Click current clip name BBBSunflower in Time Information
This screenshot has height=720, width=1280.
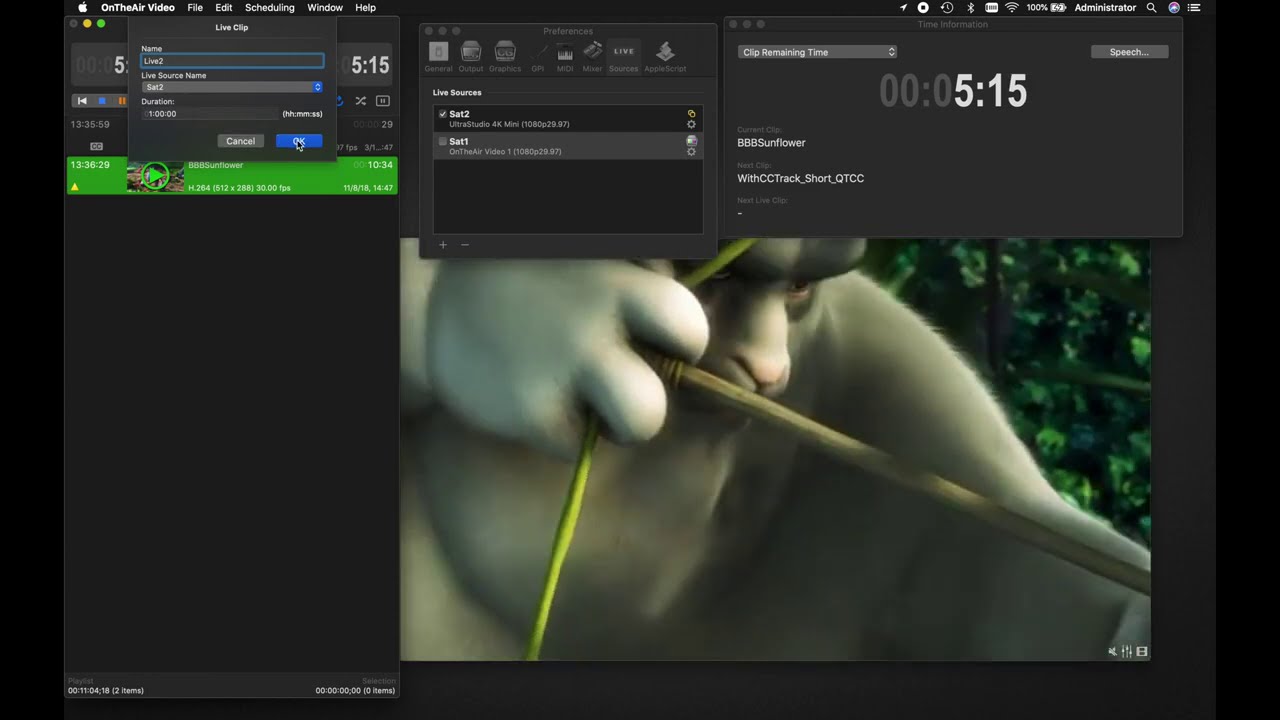point(771,143)
